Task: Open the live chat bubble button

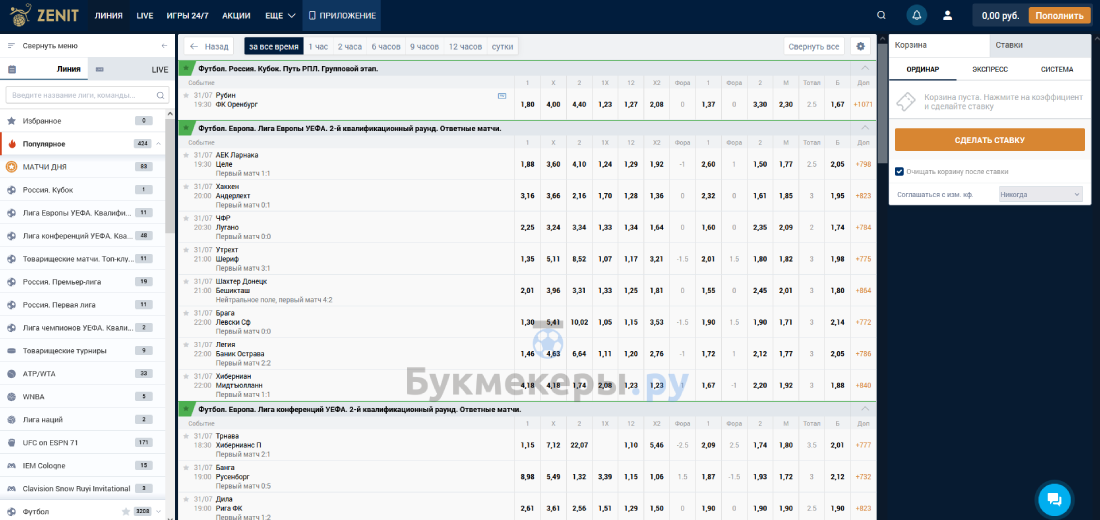Action: [1054, 499]
